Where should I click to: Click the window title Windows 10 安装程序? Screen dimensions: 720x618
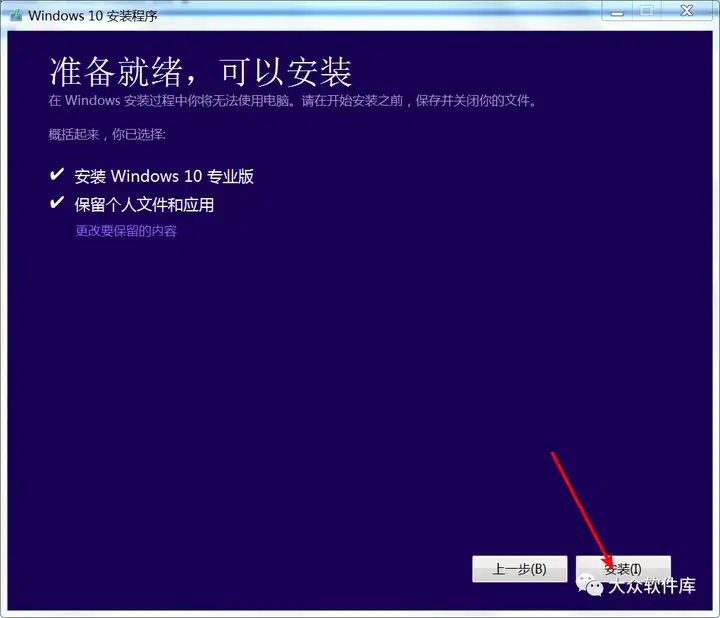[93, 16]
